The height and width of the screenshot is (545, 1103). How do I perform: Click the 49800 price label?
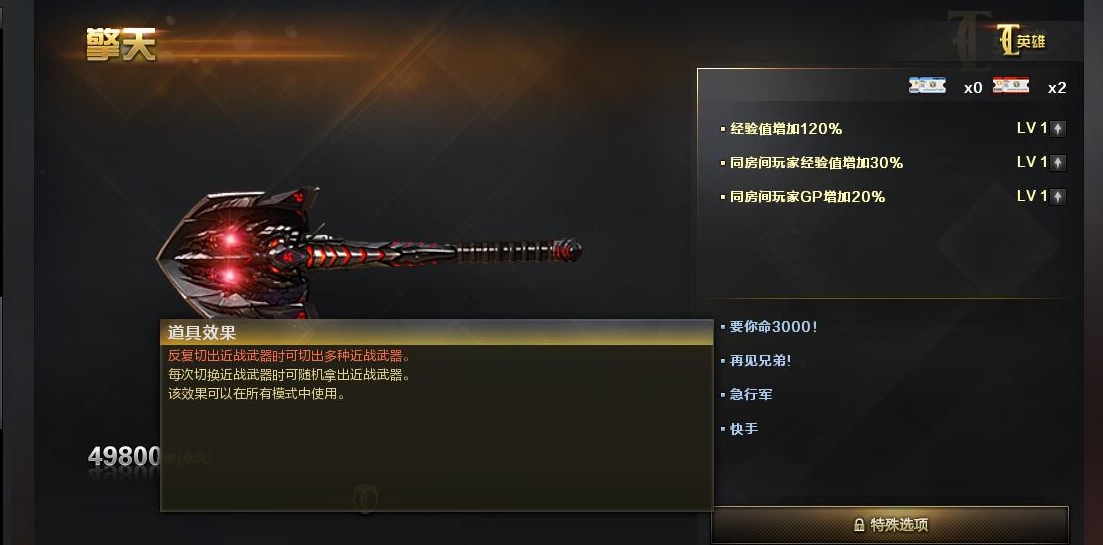click(125, 457)
